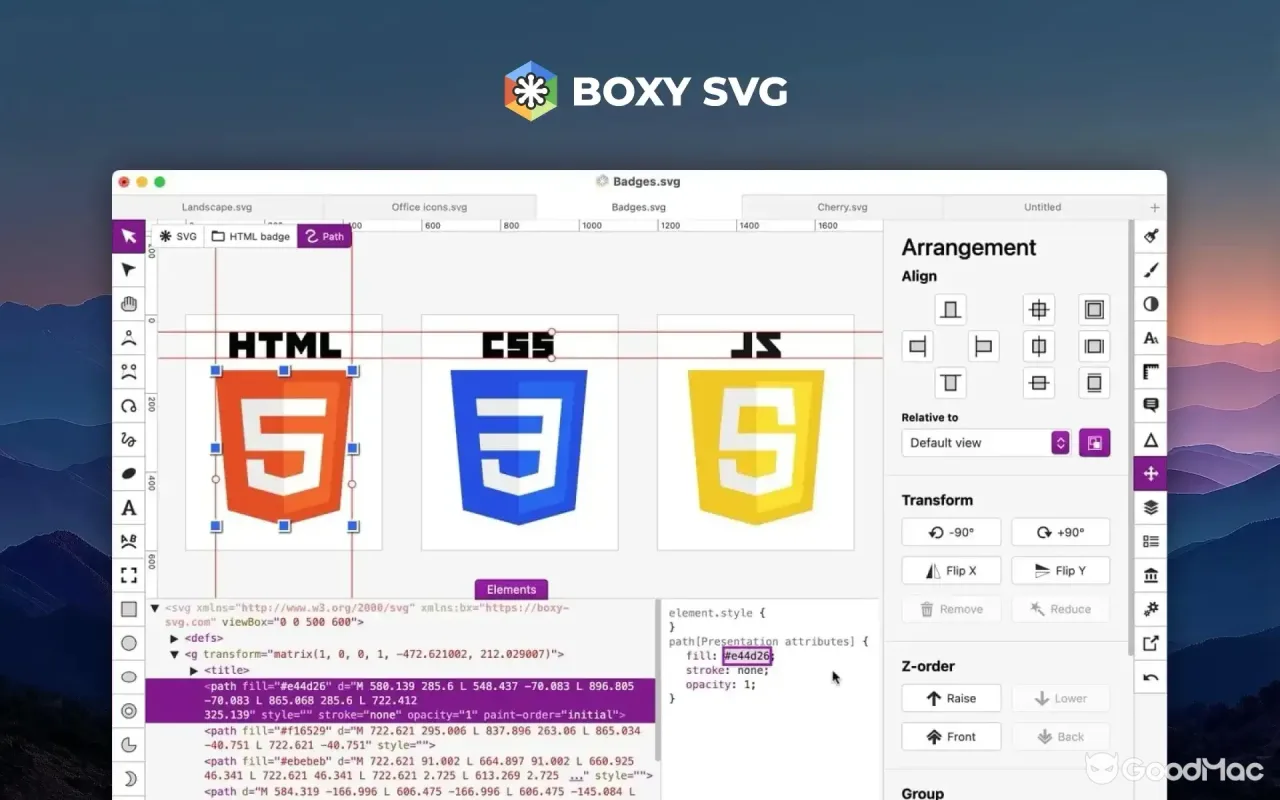Open the Compositing half-circle panel

tap(1151, 304)
